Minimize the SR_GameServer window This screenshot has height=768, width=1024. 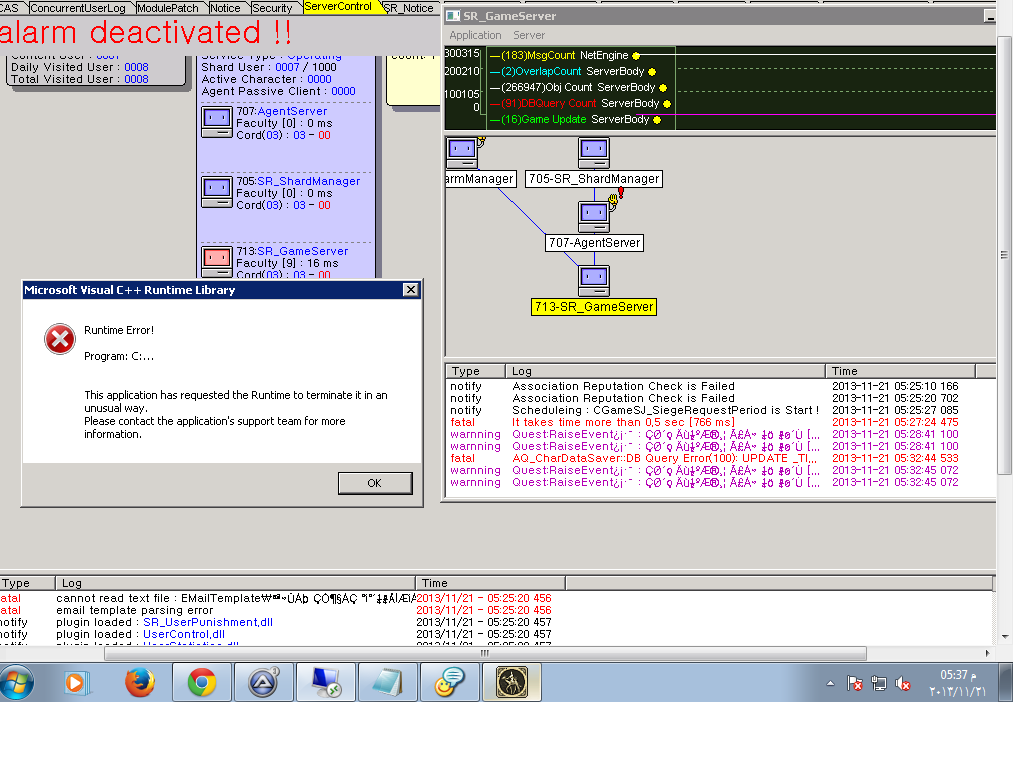pos(990,16)
